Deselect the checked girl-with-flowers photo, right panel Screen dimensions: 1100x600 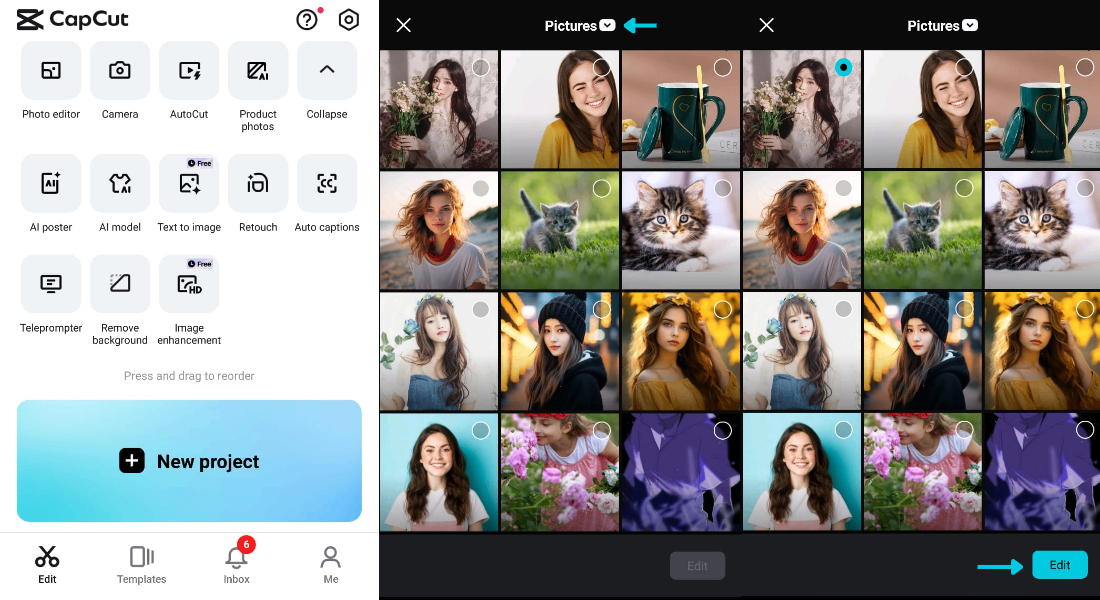(x=843, y=67)
